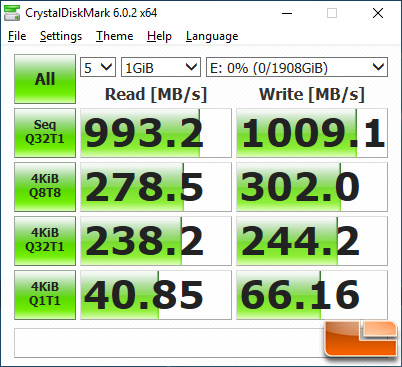The image size is (402, 367).
Task: Click the Read [MB/s] column header
Action: point(156,94)
